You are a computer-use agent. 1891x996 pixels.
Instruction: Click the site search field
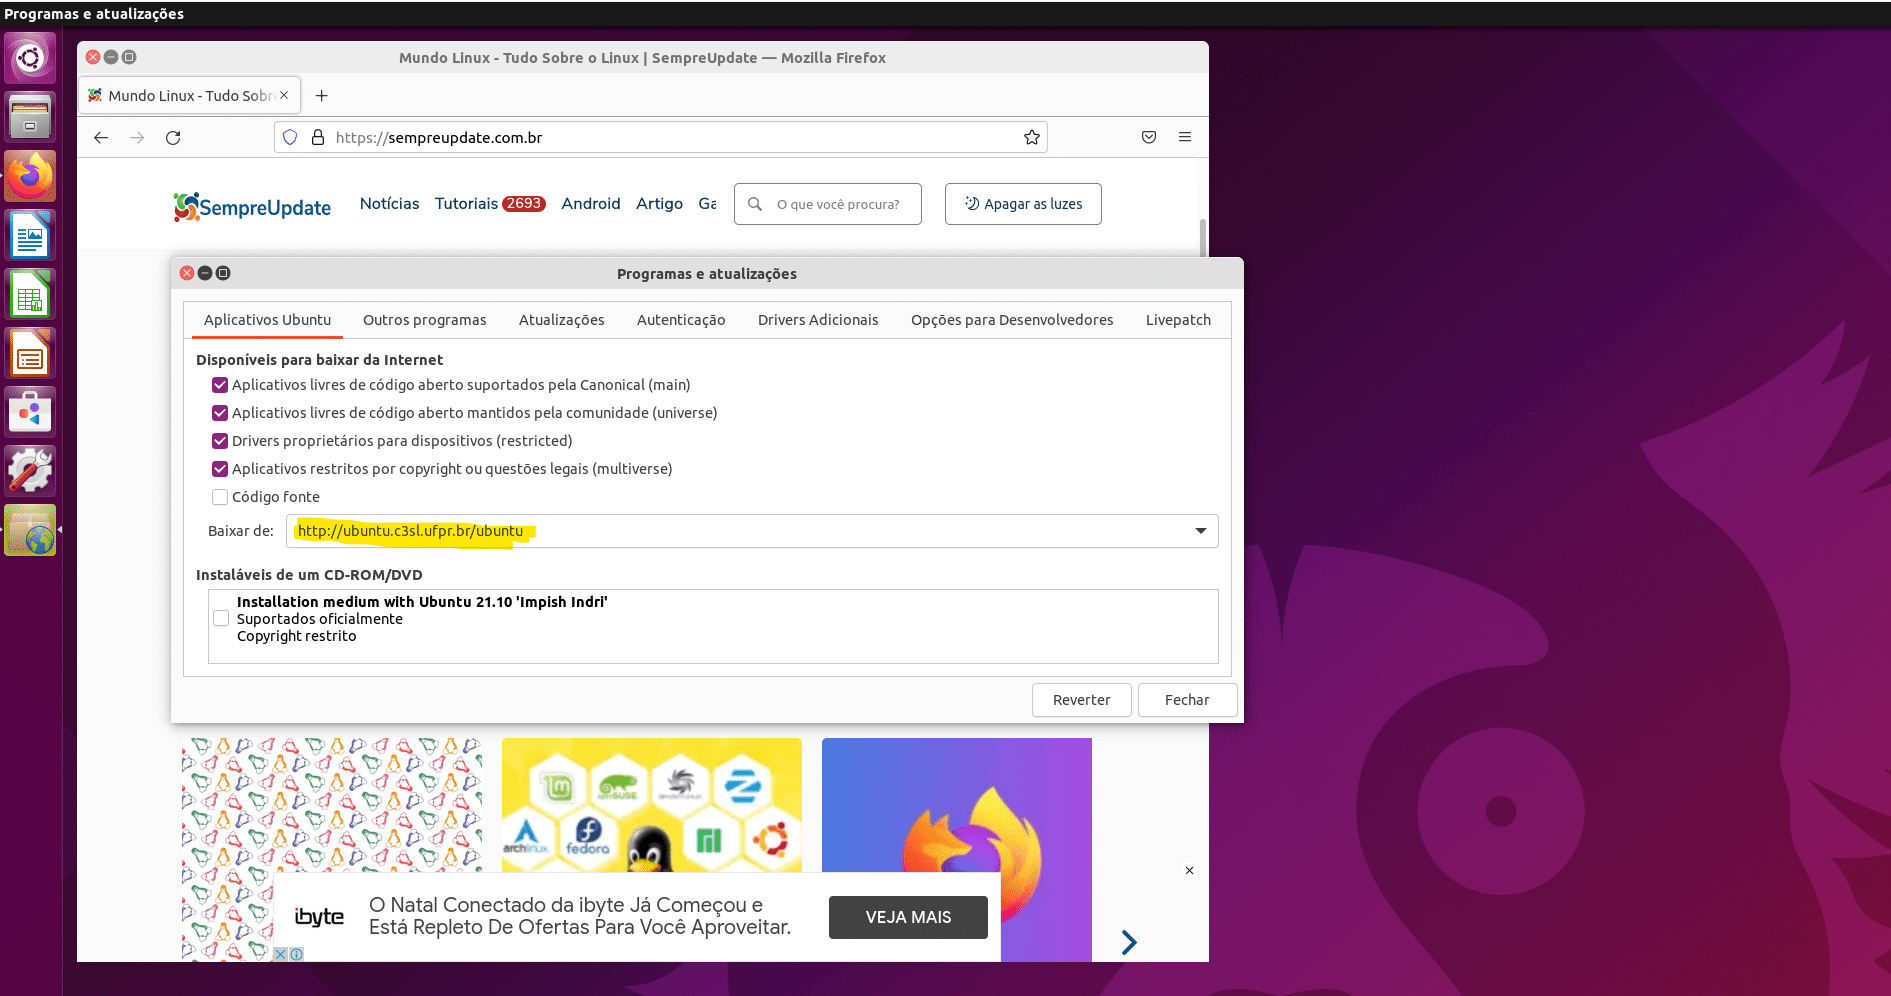coord(828,204)
